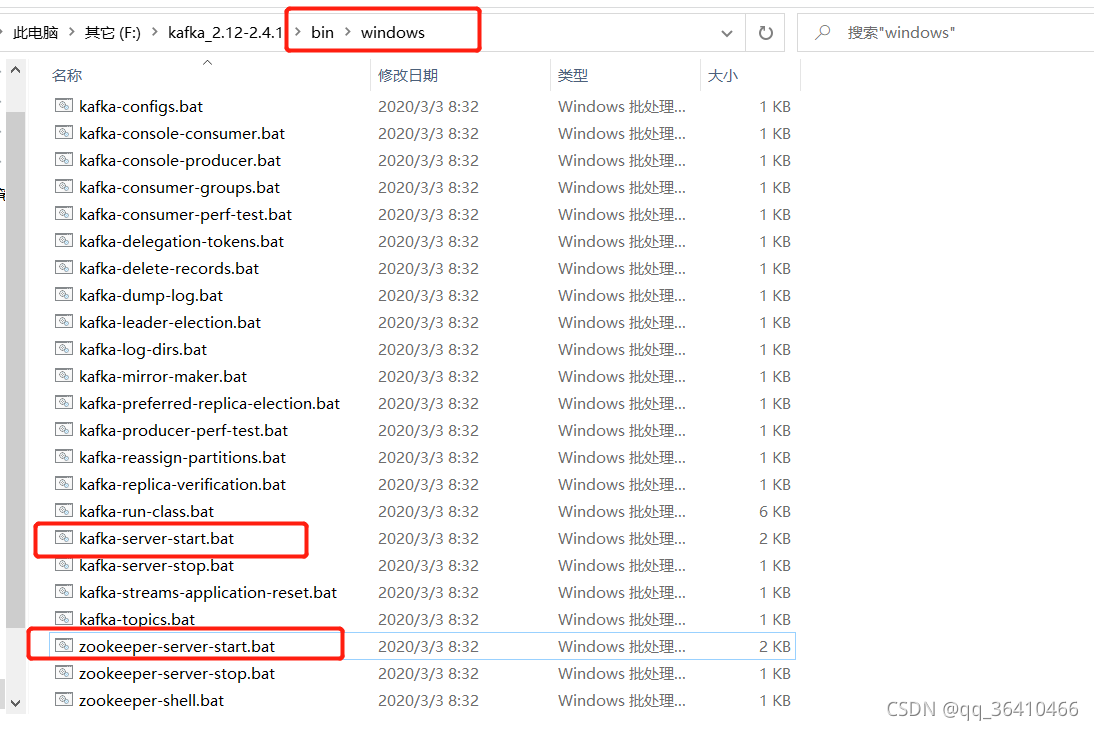This screenshot has height=730, width=1094.
Task: Click the kafka-reassign-partitions.bat file icon
Action: coord(63,456)
